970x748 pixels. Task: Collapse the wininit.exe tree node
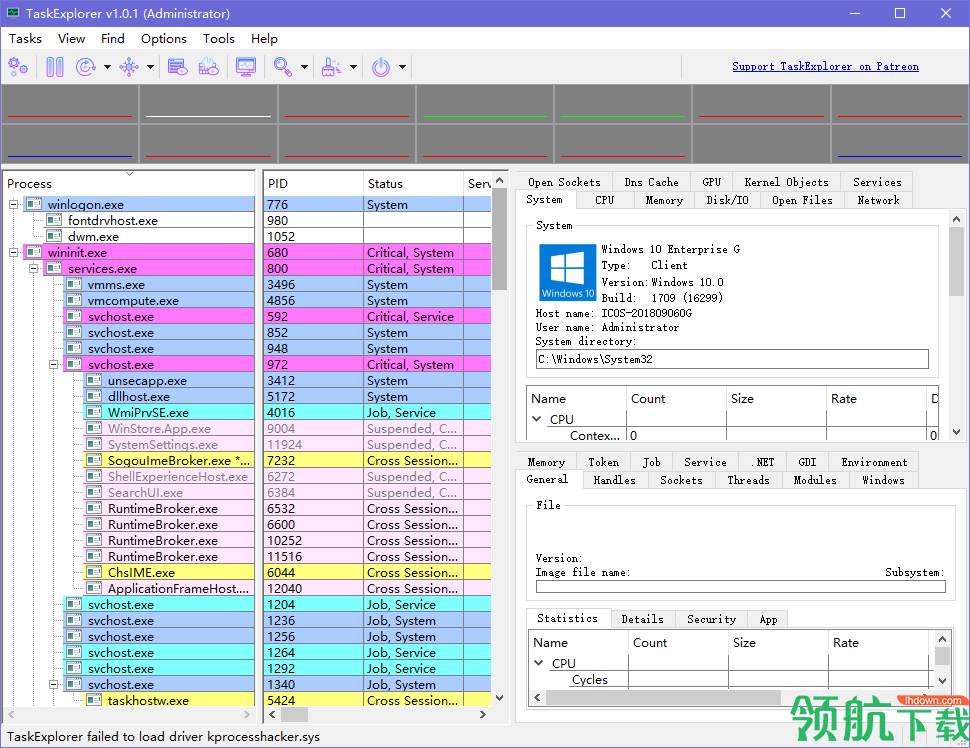click(14, 252)
